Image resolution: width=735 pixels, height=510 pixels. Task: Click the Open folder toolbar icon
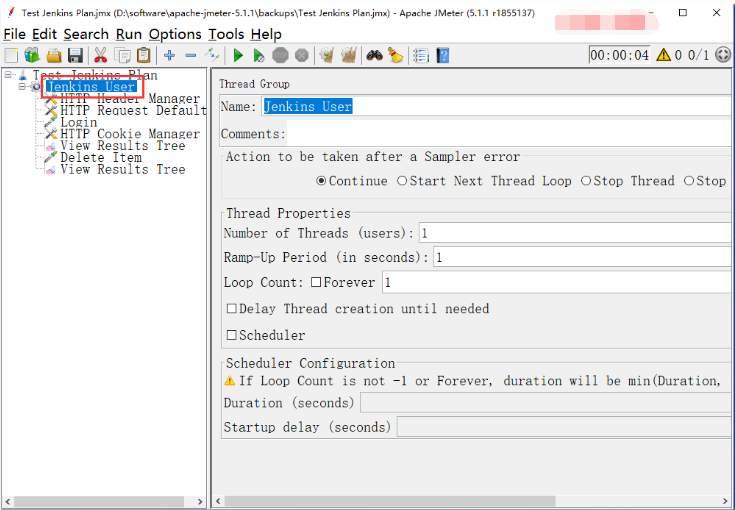coord(54,55)
